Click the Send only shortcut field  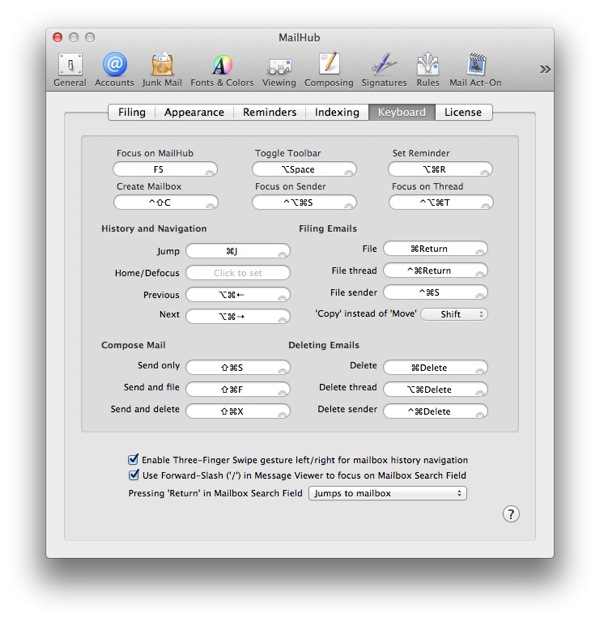tap(238, 367)
